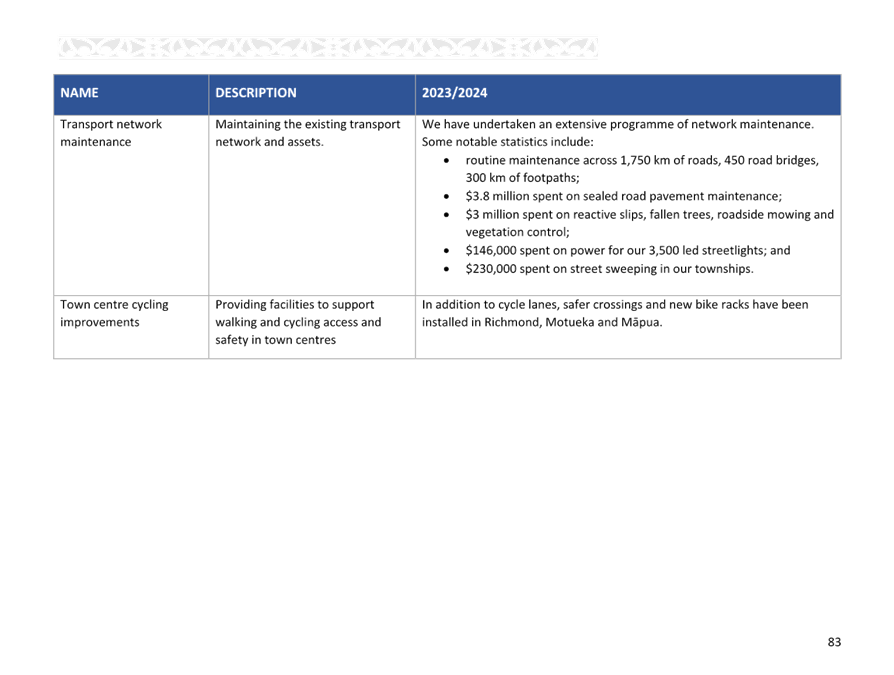894x675 pixels.
Task: Click the sentence 'We have undertaken an extensive programme'
Action: click(x=617, y=124)
